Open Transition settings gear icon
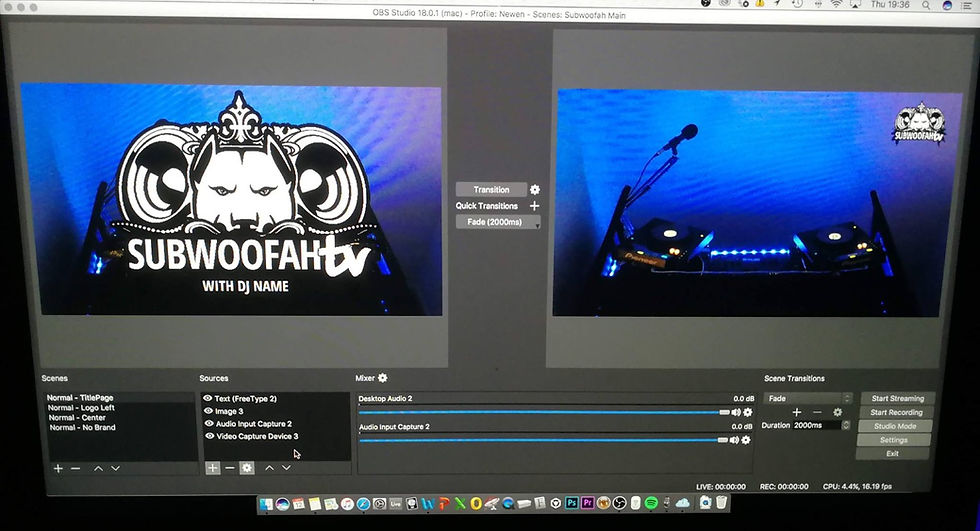This screenshot has width=980, height=531. pyautogui.click(x=534, y=189)
